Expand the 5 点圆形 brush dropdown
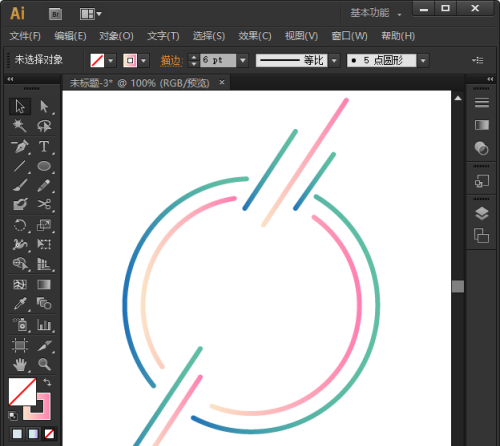 click(x=423, y=61)
